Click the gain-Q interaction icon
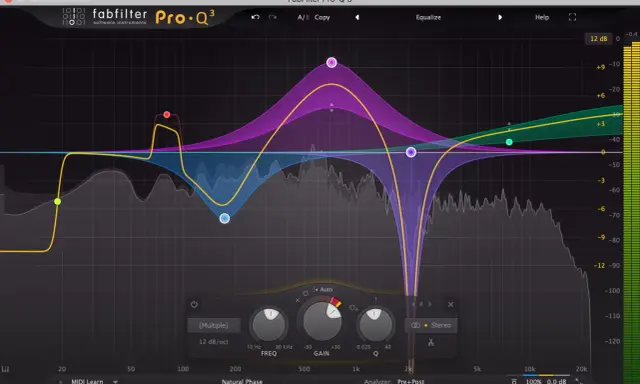 353,308
